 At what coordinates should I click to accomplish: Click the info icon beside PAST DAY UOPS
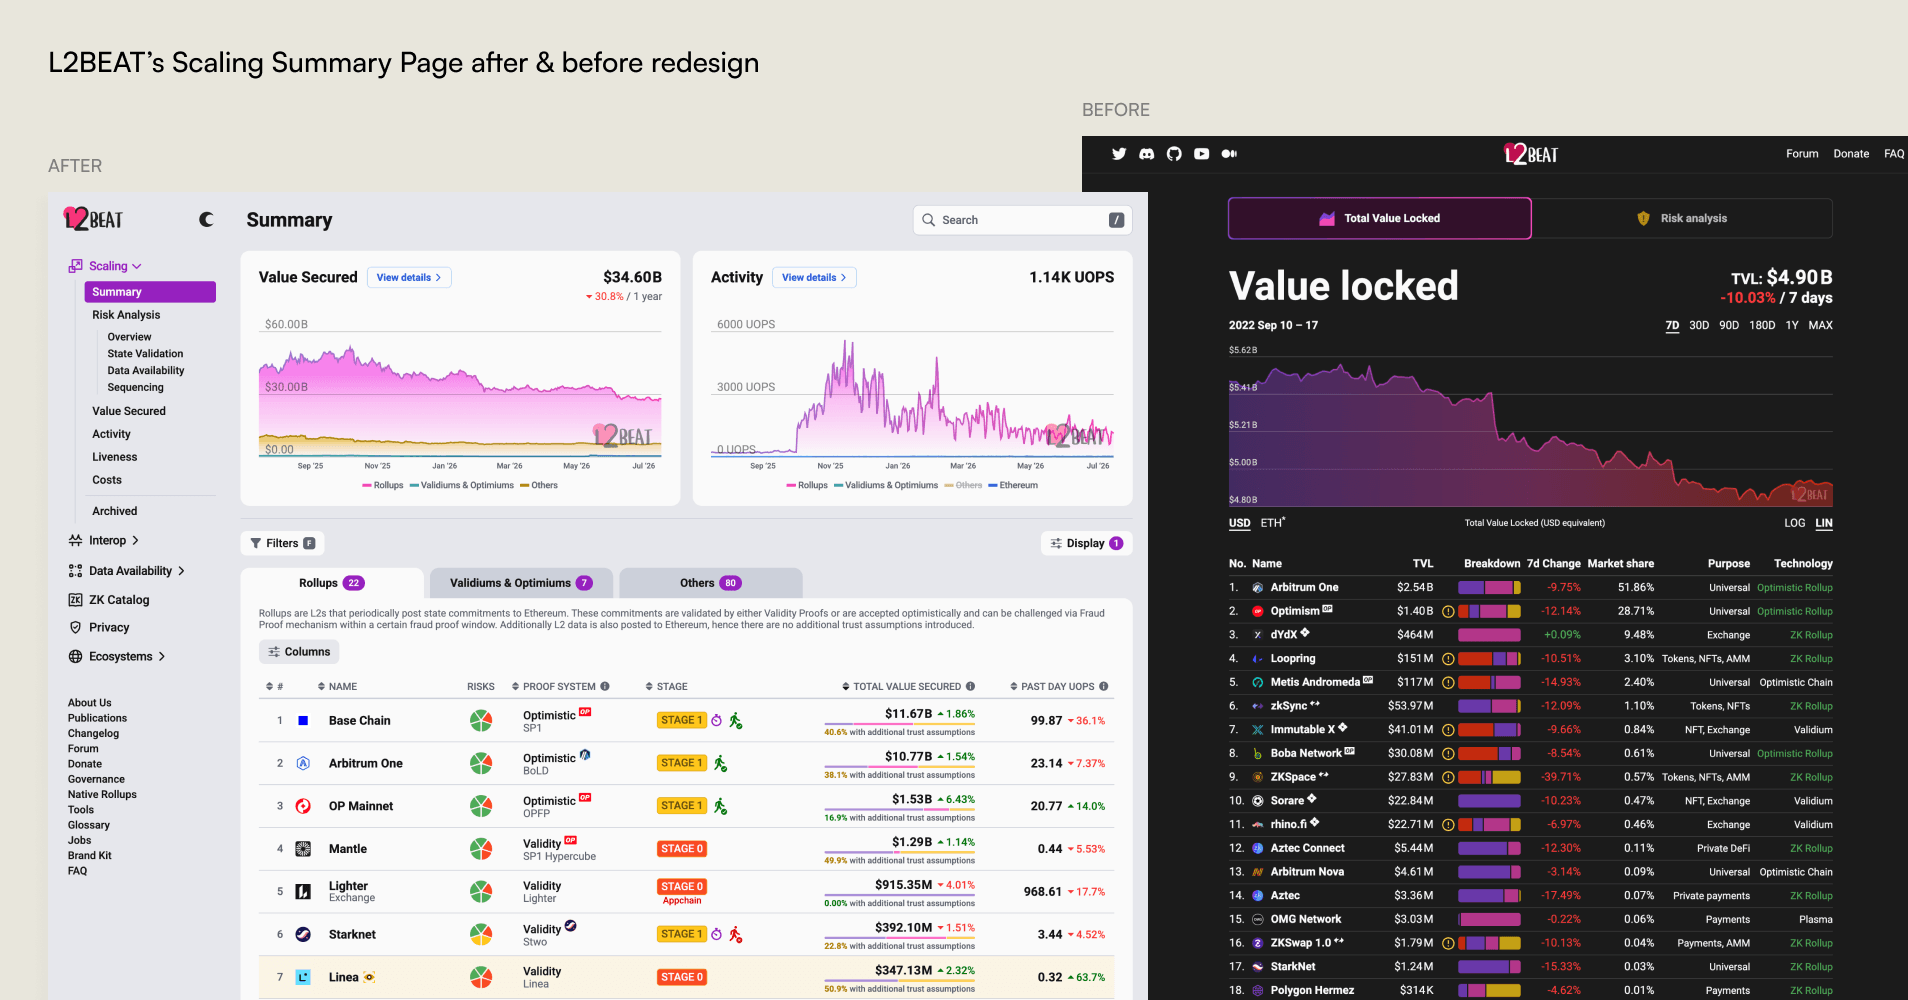click(1104, 686)
